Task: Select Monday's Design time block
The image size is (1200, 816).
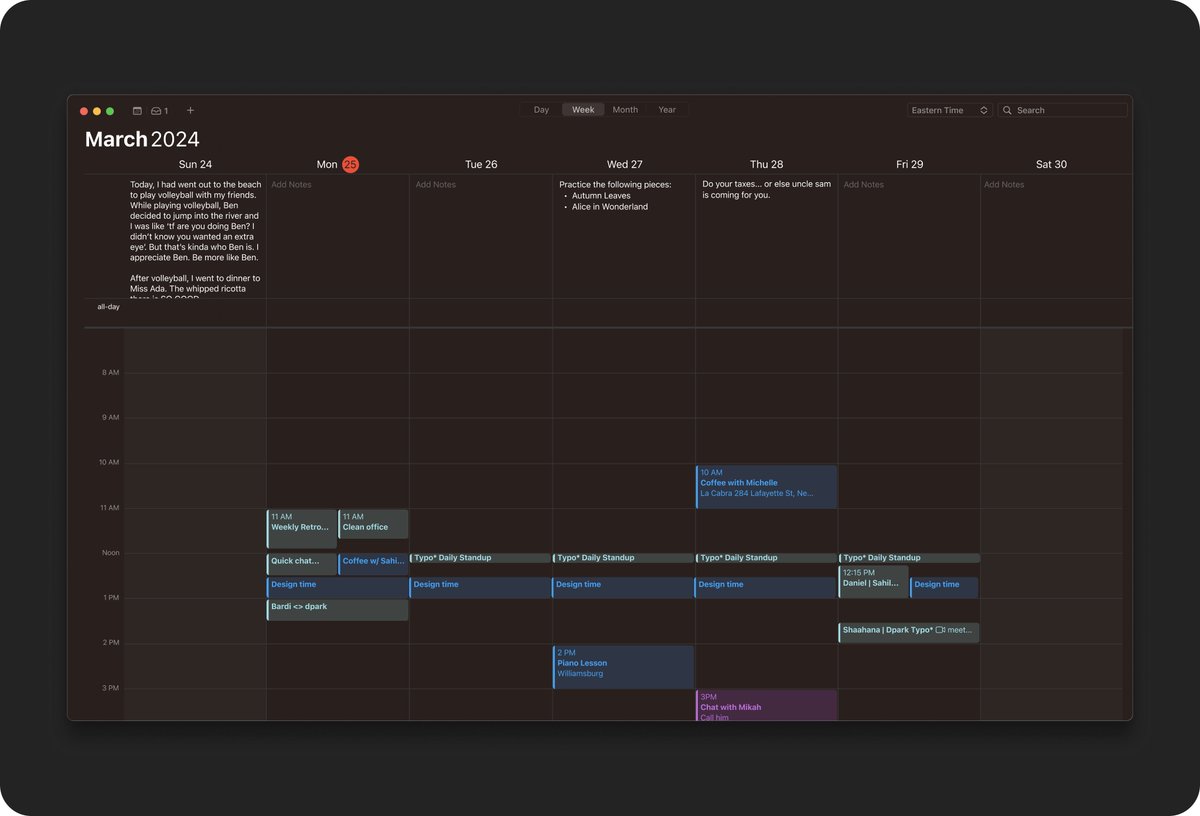Action: [337, 587]
